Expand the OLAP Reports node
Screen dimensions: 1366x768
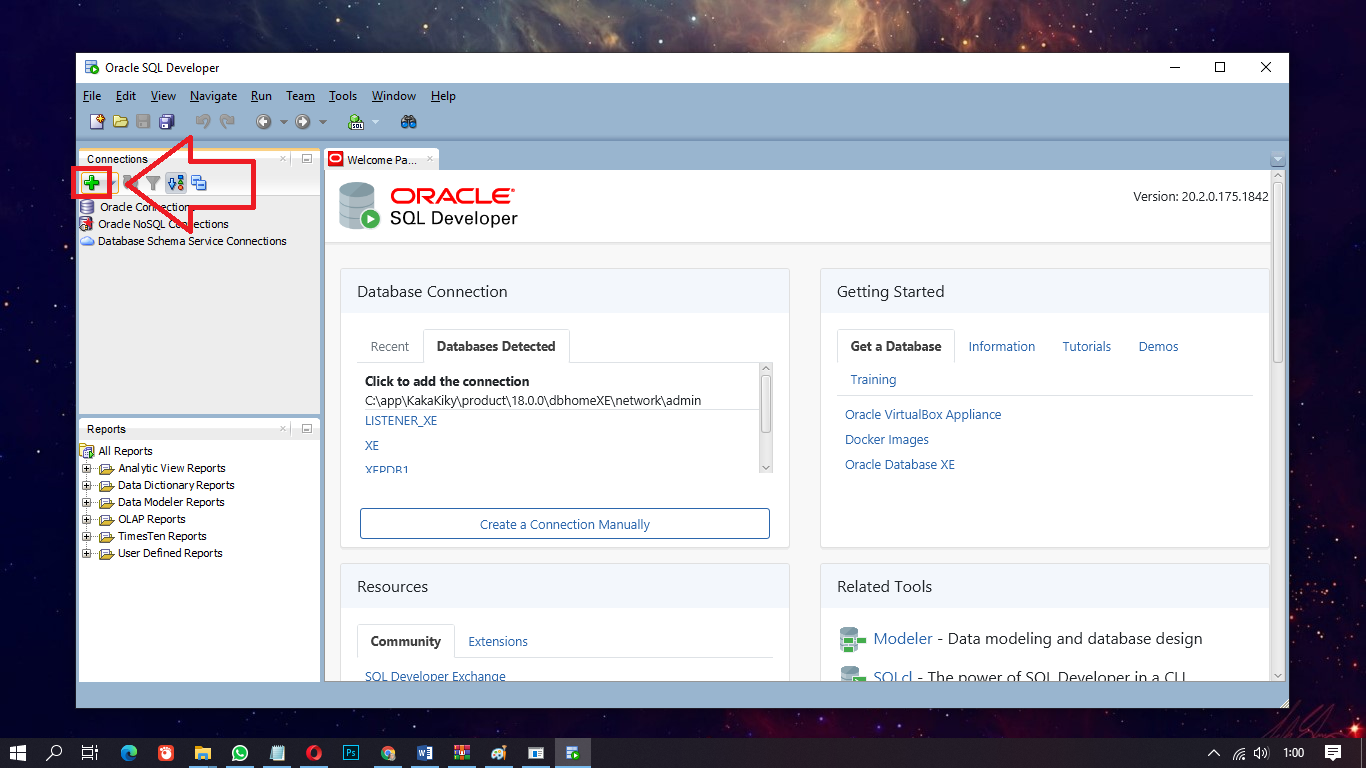pyautogui.click(x=87, y=519)
